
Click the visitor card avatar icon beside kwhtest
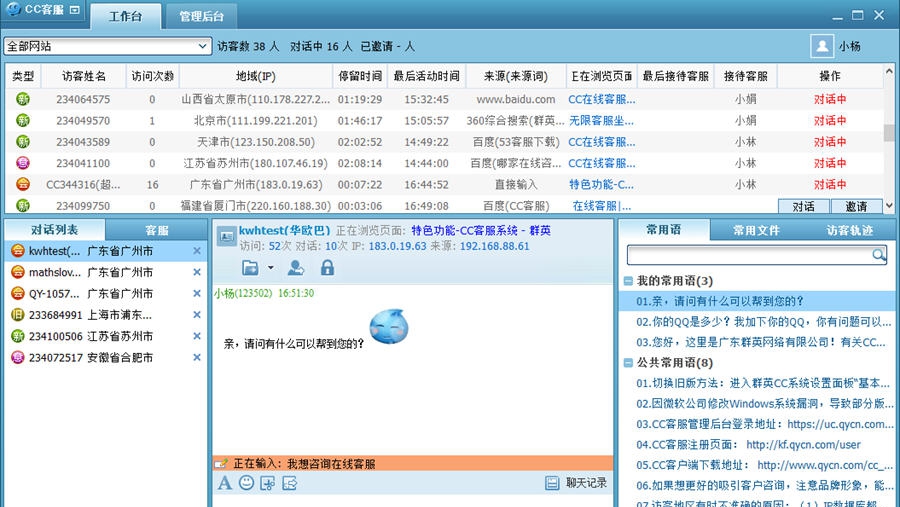pos(226,236)
